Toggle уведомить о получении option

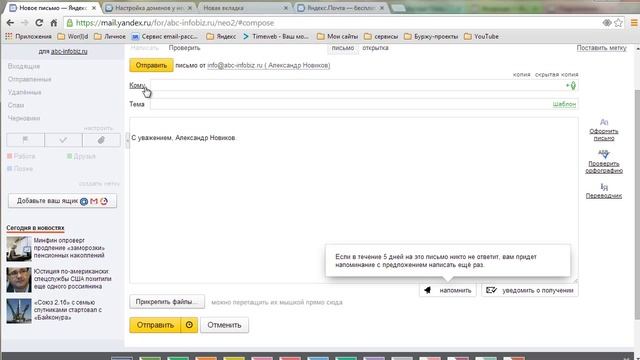tap(529, 290)
